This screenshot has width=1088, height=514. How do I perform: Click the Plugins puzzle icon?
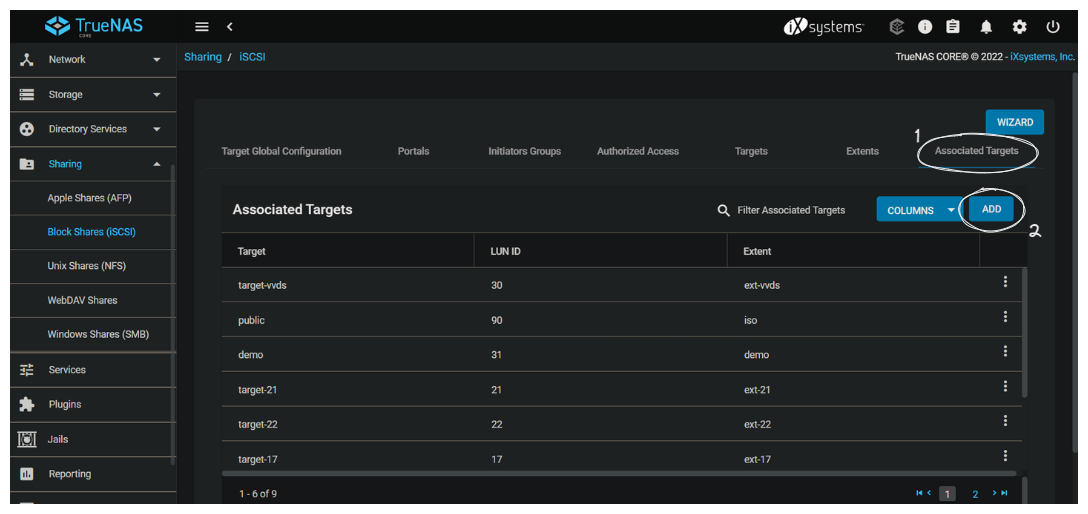(x=26, y=404)
